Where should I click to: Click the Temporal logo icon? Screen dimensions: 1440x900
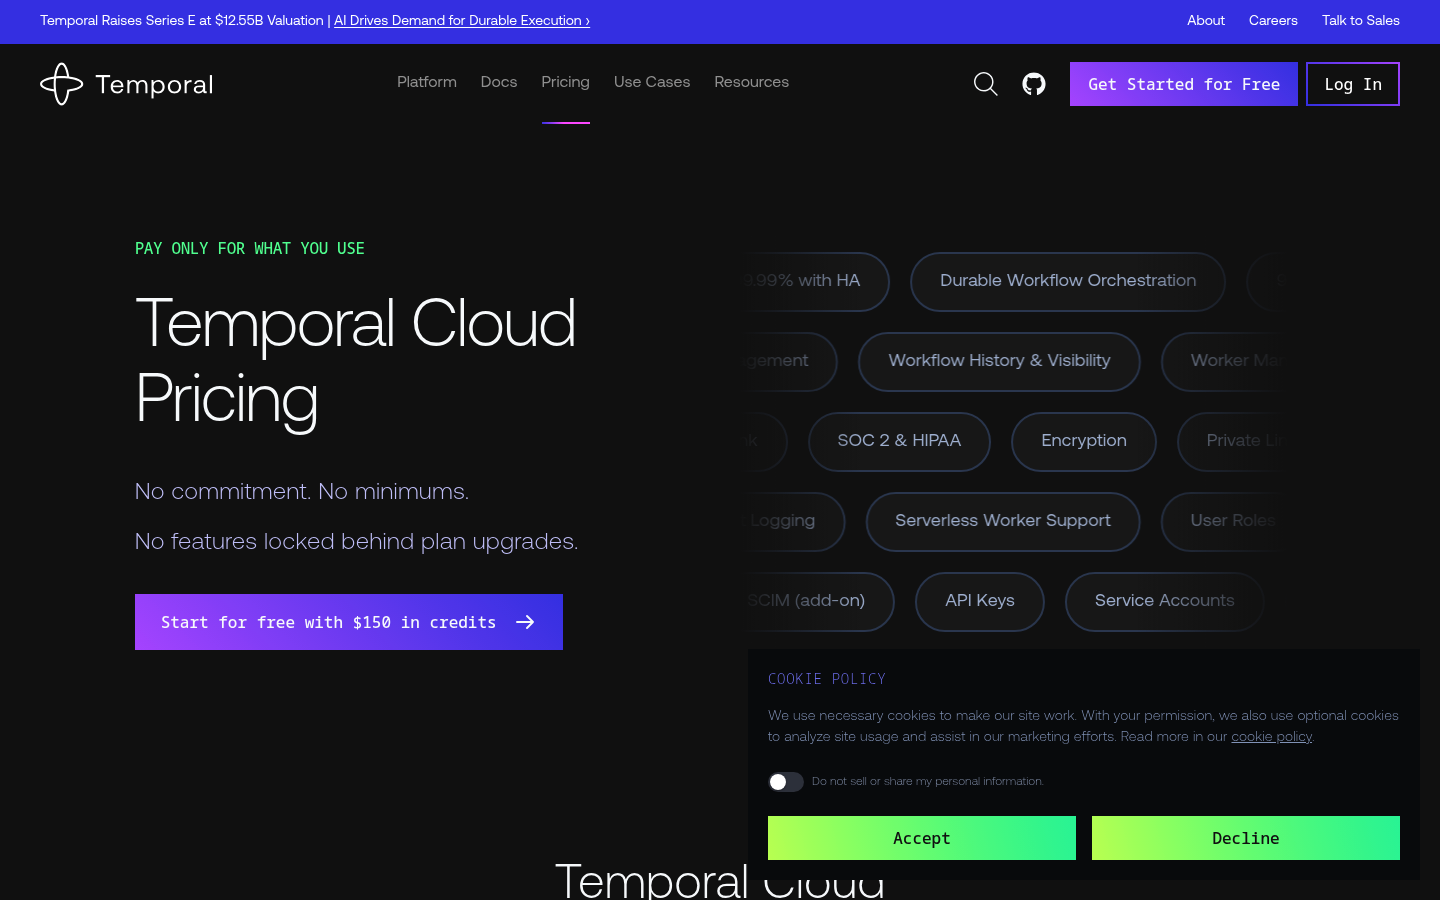click(61, 84)
